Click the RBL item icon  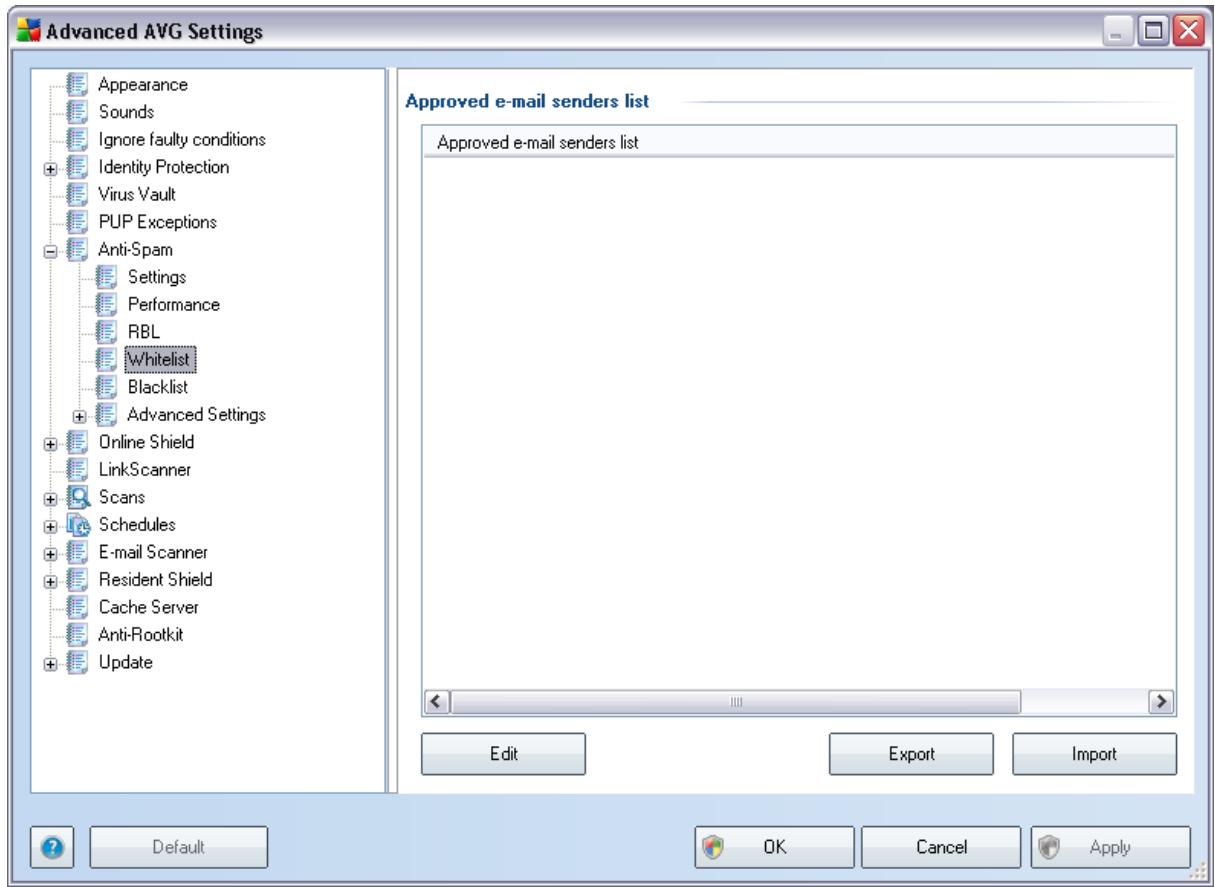tap(106, 331)
